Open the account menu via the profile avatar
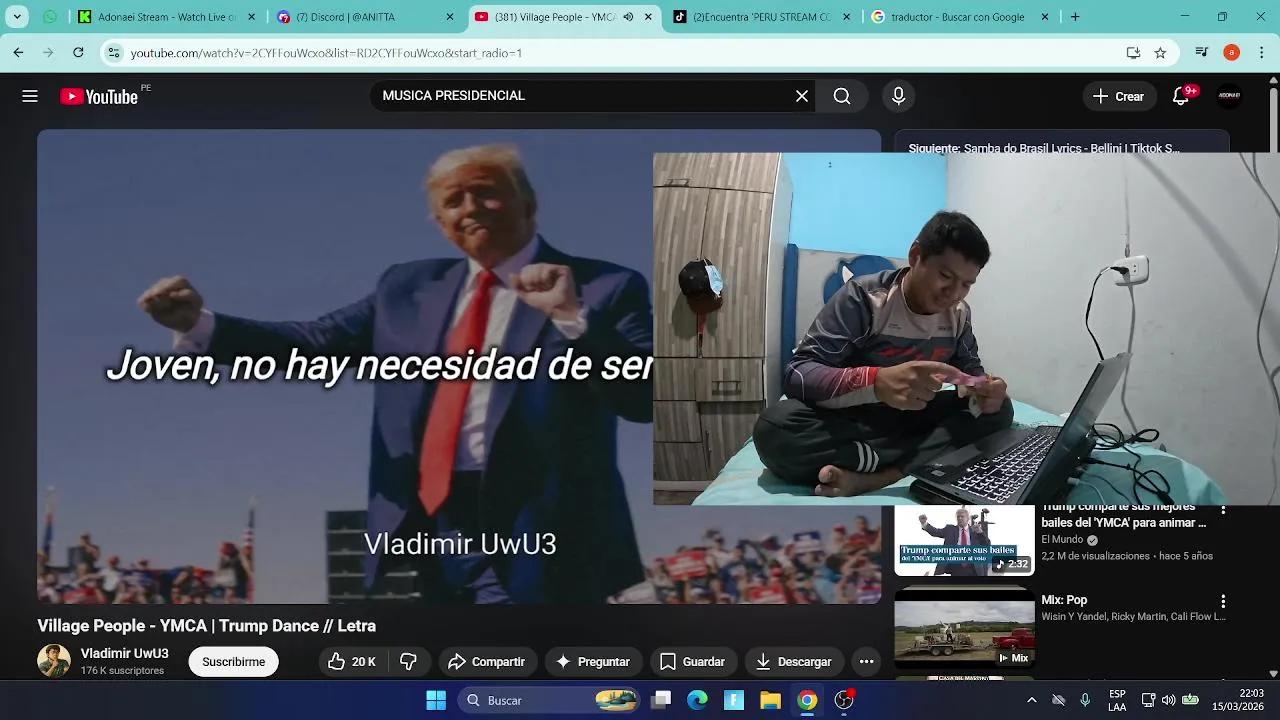Image resolution: width=1280 pixels, height=720 pixels. [1229, 95]
